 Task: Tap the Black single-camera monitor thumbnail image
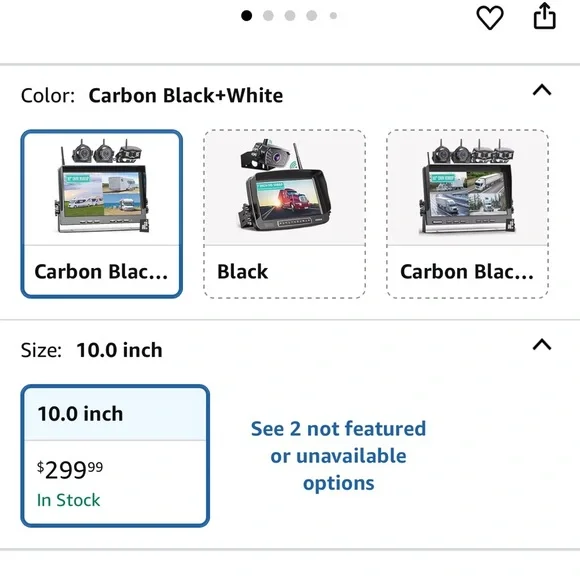(x=284, y=186)
